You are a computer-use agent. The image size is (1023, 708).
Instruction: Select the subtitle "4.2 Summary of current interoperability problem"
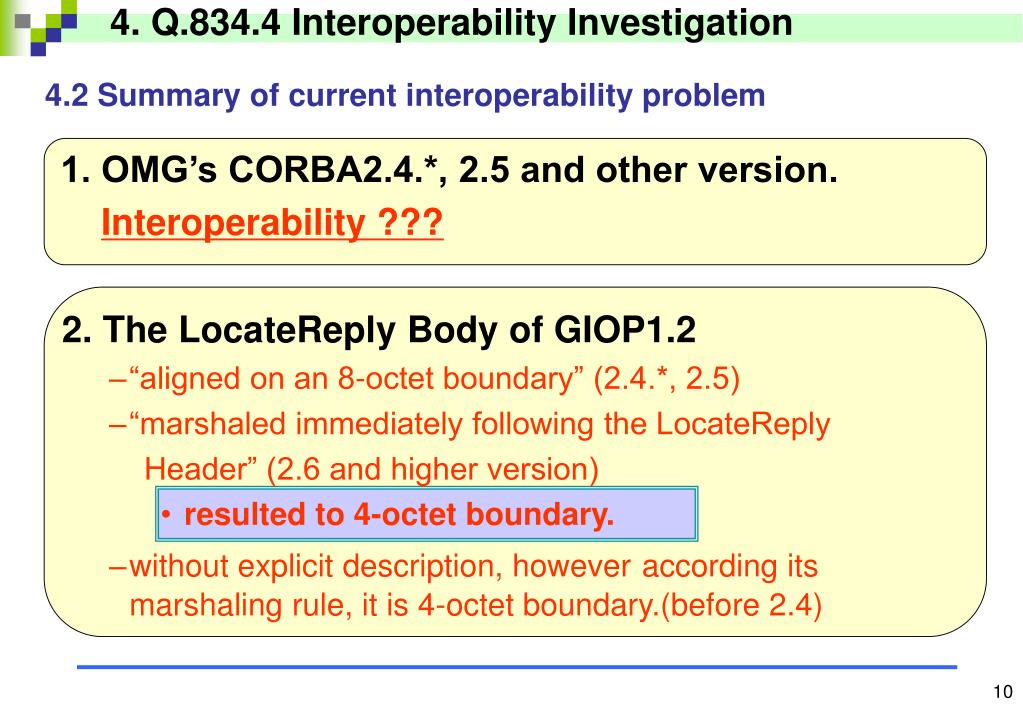click(405, 95)
